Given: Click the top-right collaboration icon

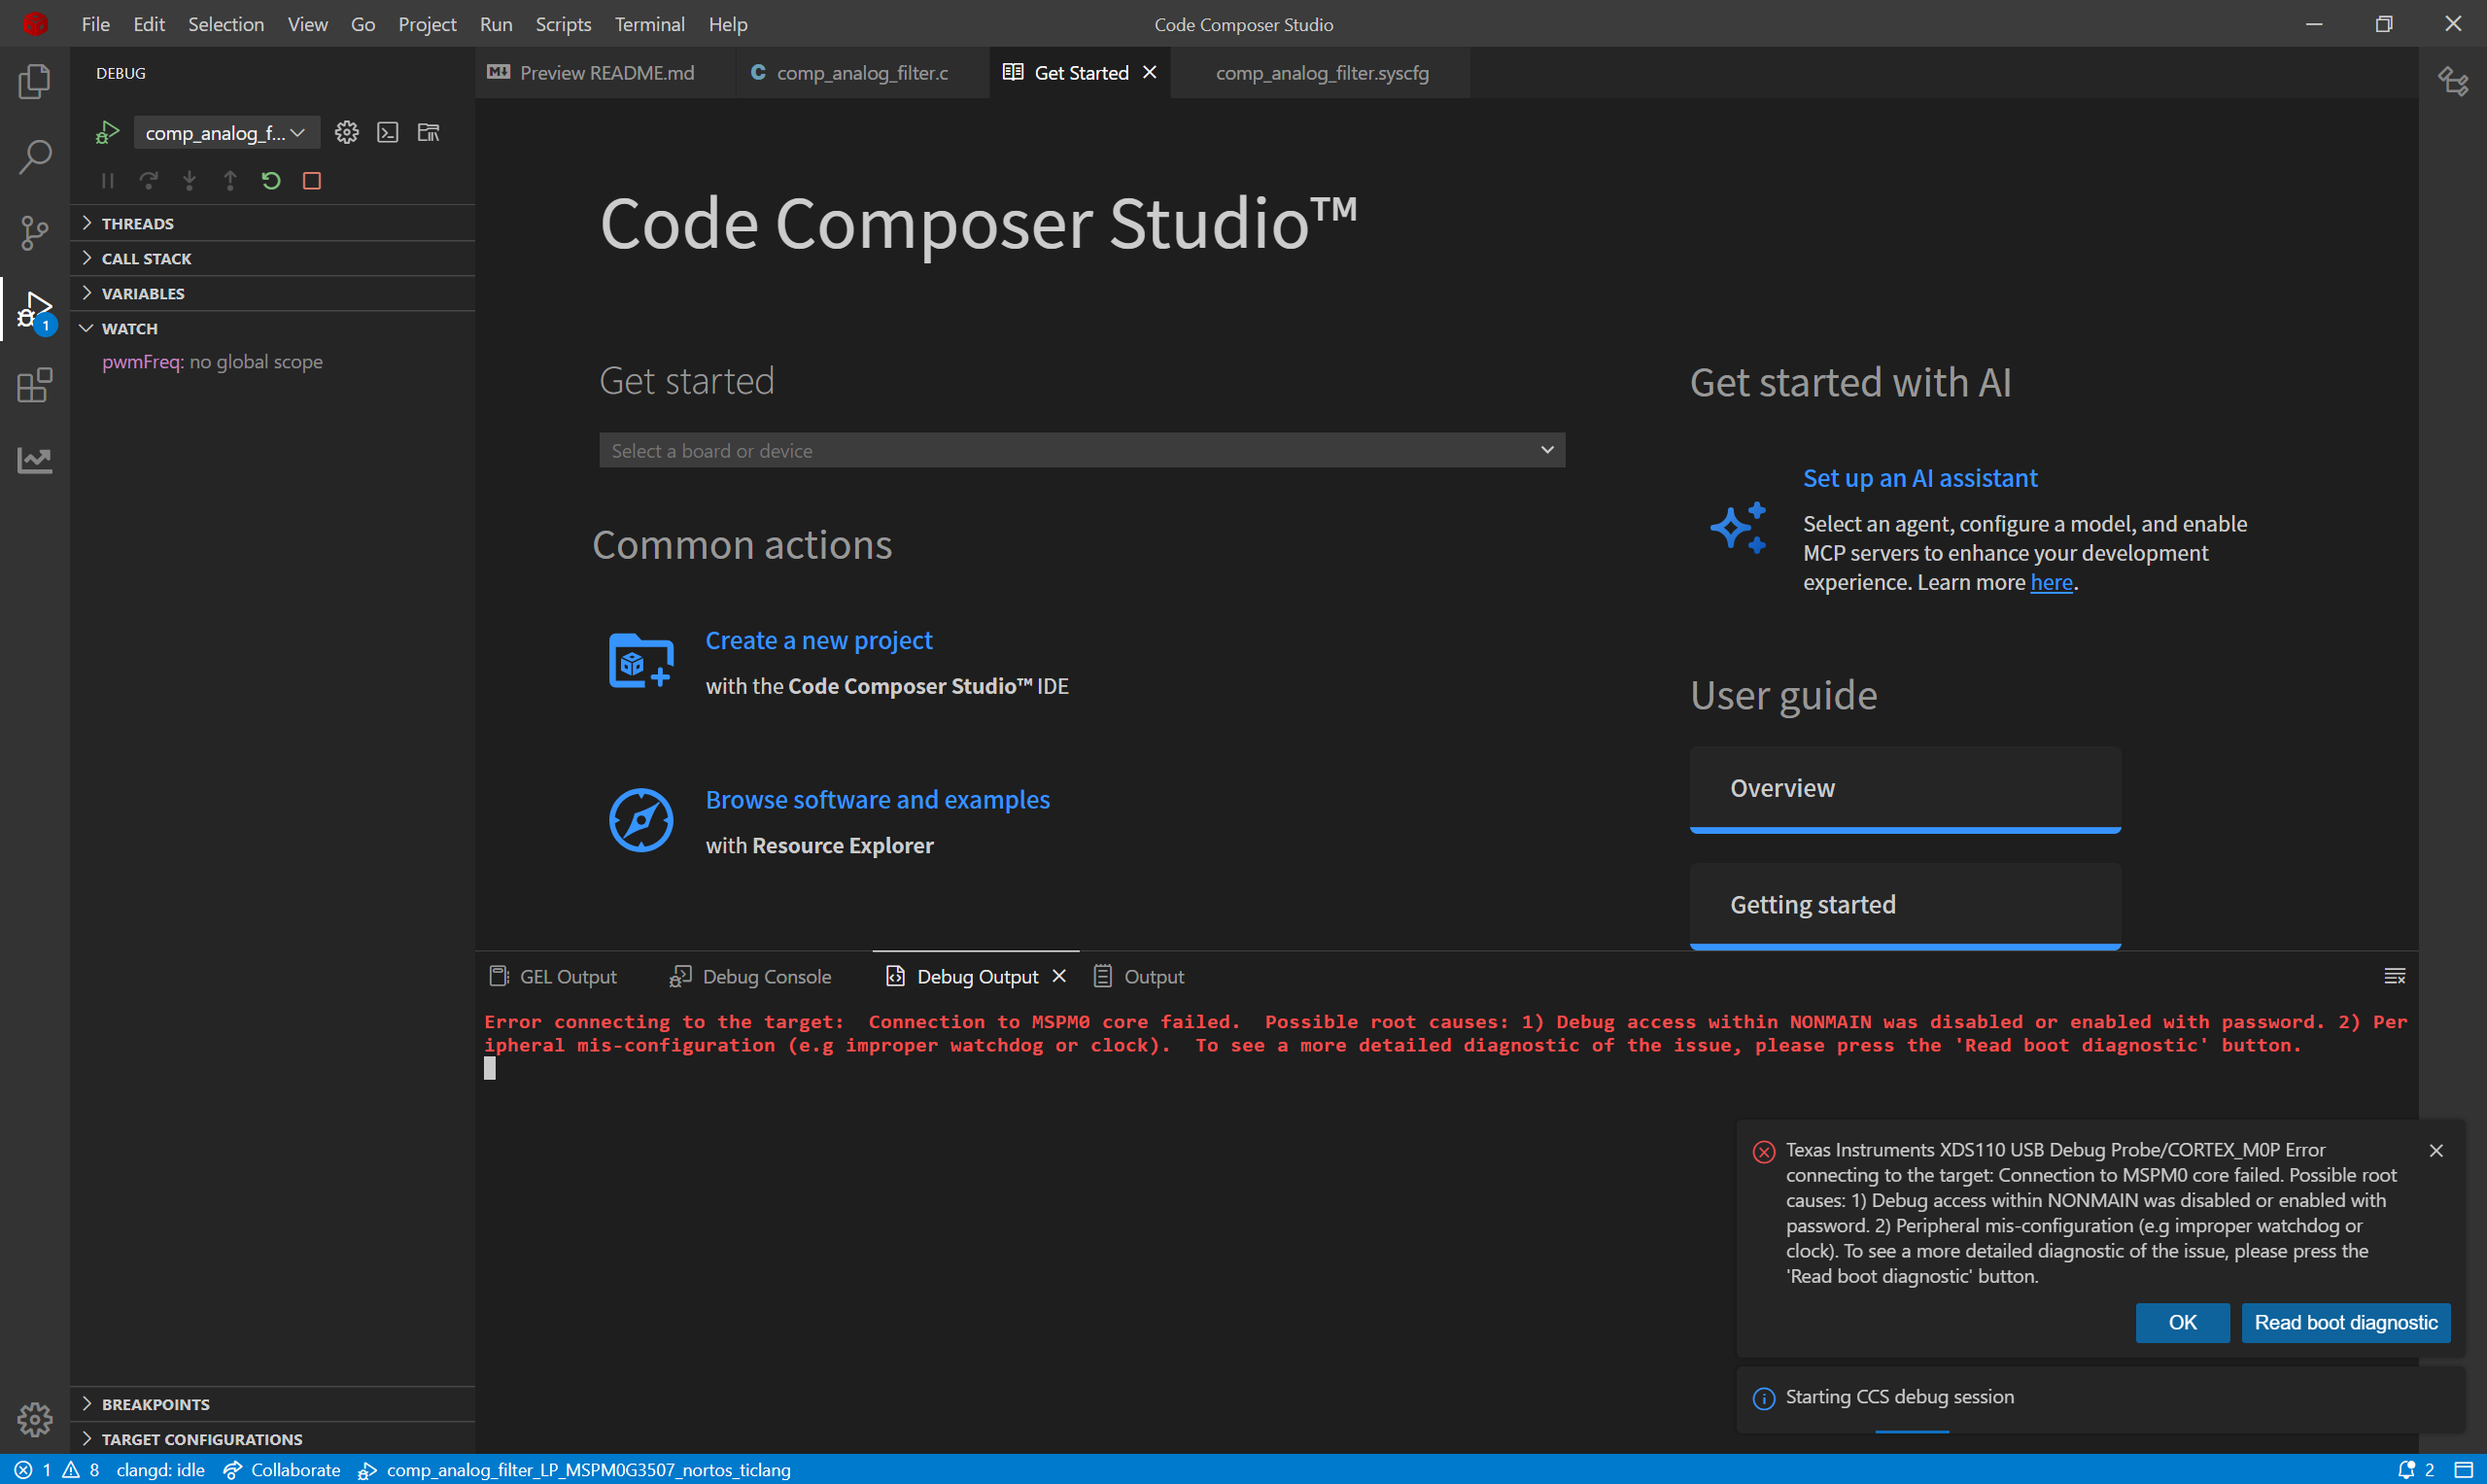Looking at the screenshot, I should [2453, 80].
